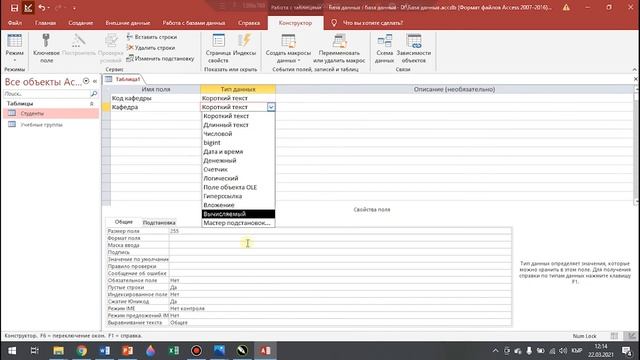The image size is (640, 360).
Task: Switch to Работа с базами данных tab
Action: (x=194, y=23)
